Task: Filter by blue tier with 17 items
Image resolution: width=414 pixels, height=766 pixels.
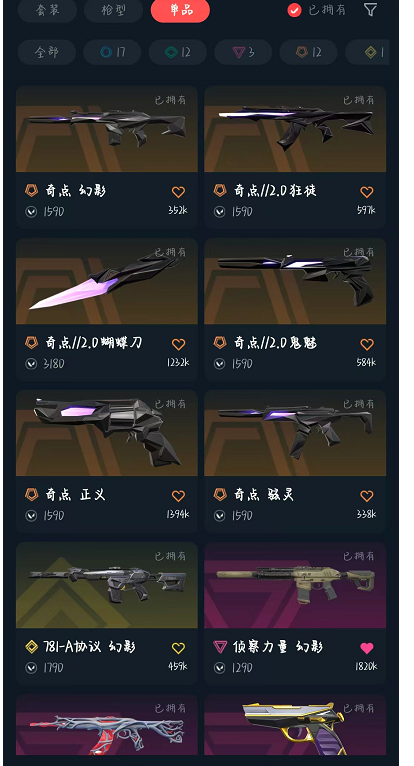Action: coord(112,52)
